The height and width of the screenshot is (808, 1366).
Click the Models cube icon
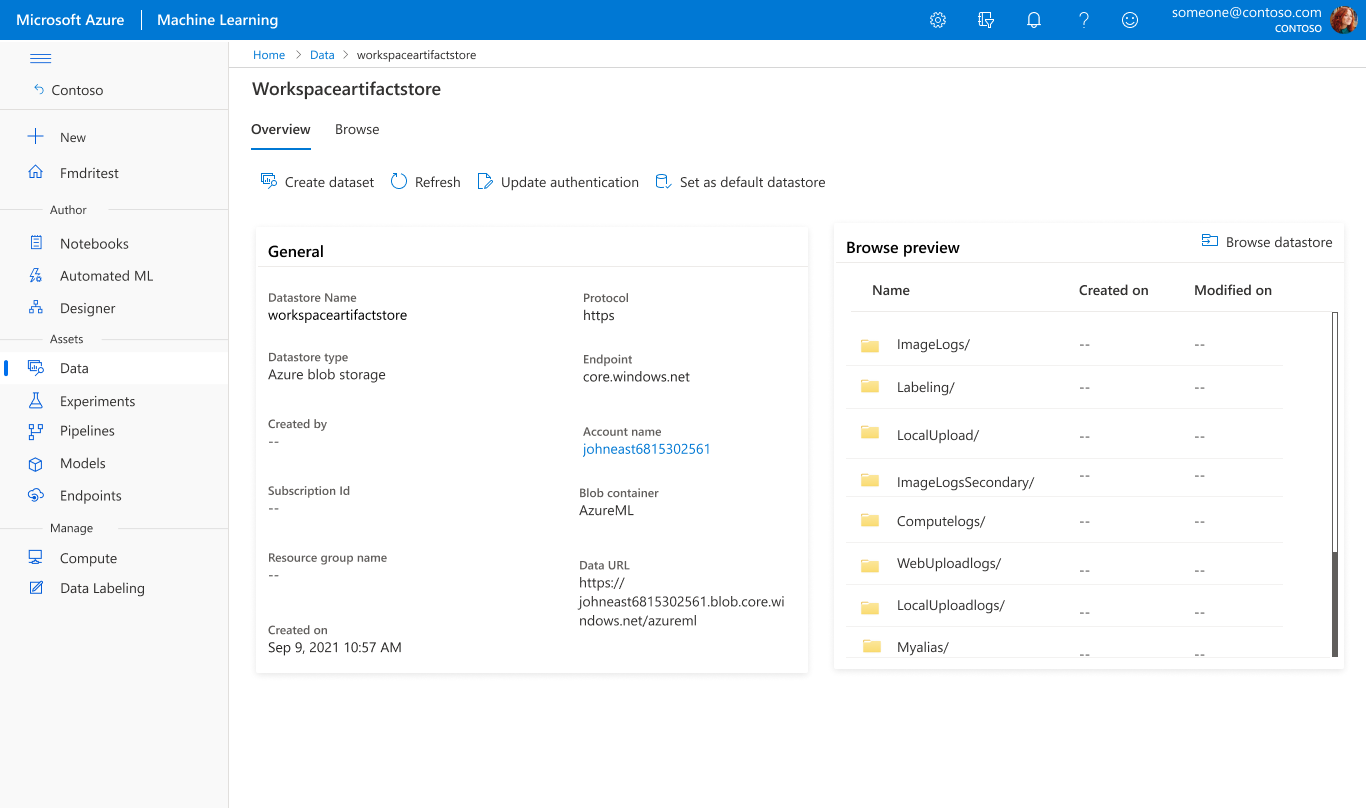click(x=36, y=463)
